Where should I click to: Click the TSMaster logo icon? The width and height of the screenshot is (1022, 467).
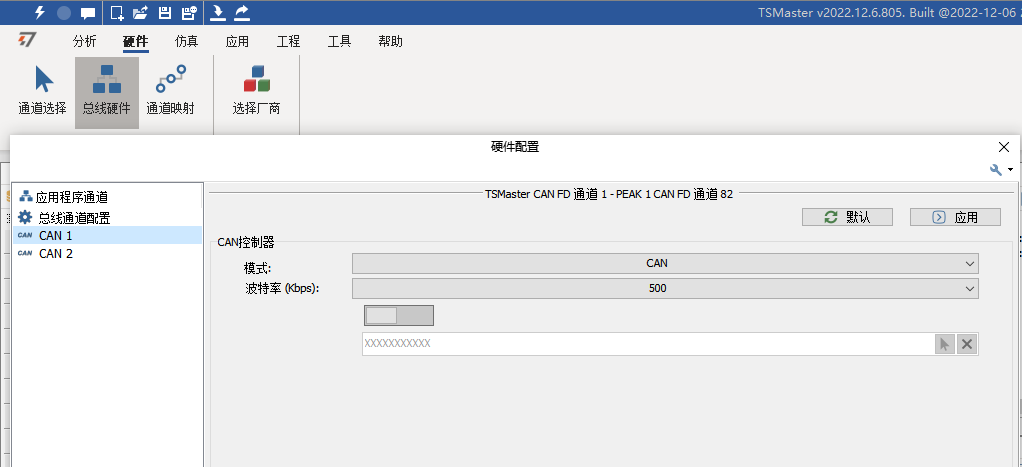(27, 41)
